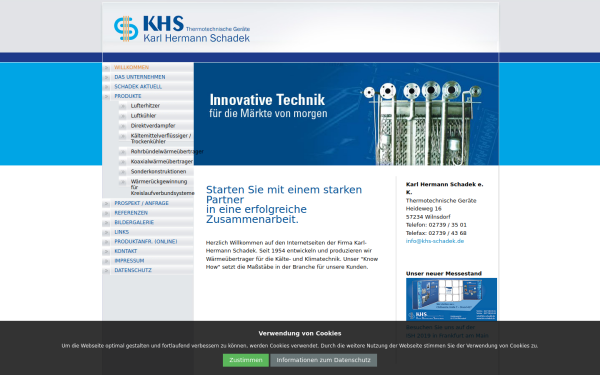View the Impressum
Screen dimensions: 600x375
[x=129, y=261]
